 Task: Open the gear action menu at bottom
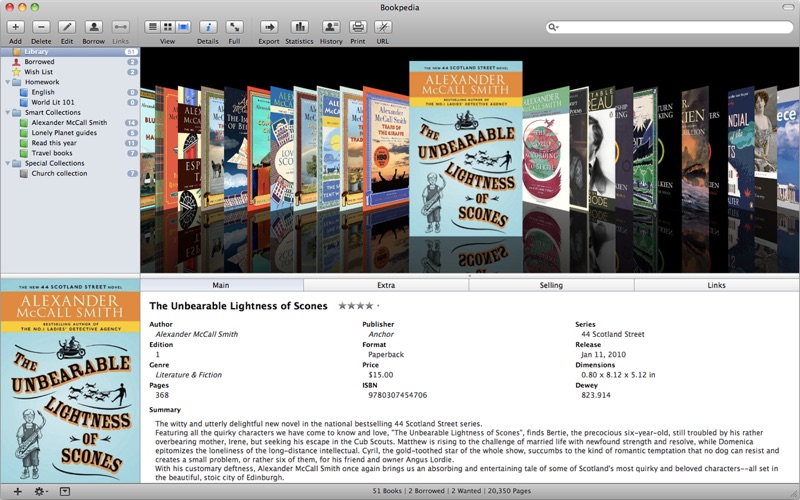(41, 491)
